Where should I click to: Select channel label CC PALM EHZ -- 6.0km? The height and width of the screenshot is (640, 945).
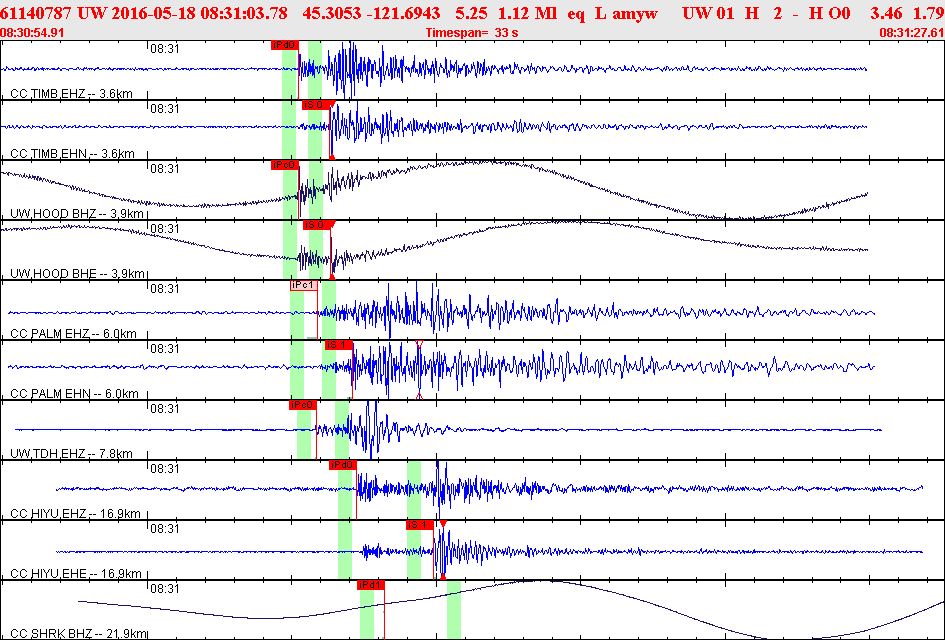coord(73,333)
